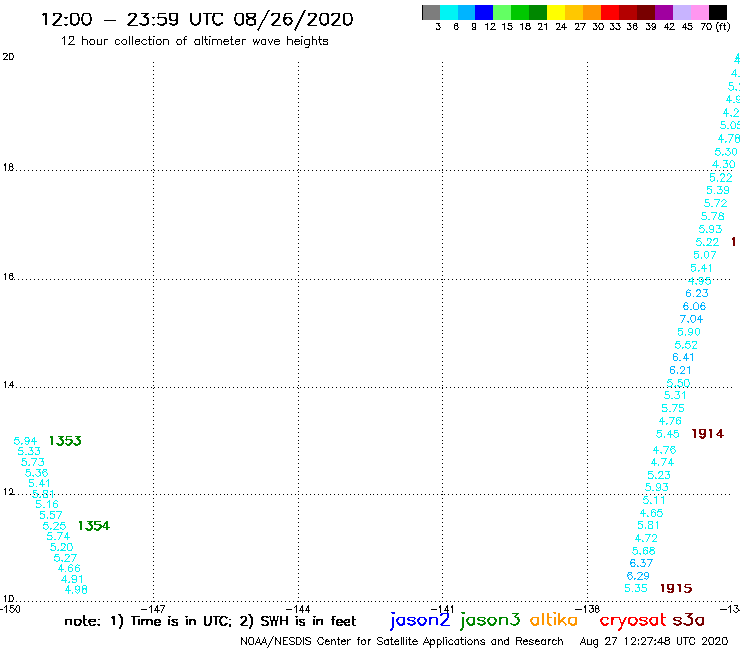Image resolution: width=740 pixels, height=650 pixels.
Task: Click the 6.21 wave height reading
Action: (x=680, y=371)
